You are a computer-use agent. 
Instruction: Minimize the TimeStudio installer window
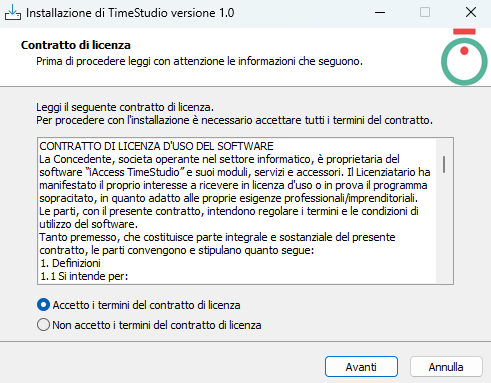380,13
